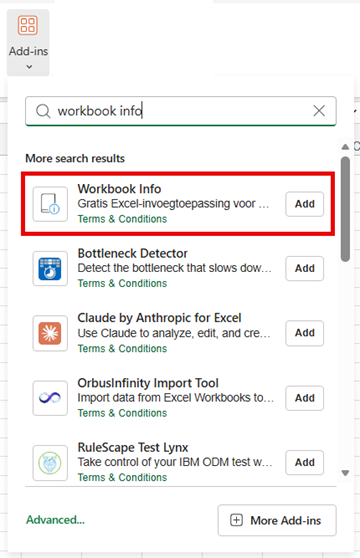This screenshot has height=558, width=360.
Task: Click Take control of IBM ODM description
Action: (175, 462)
